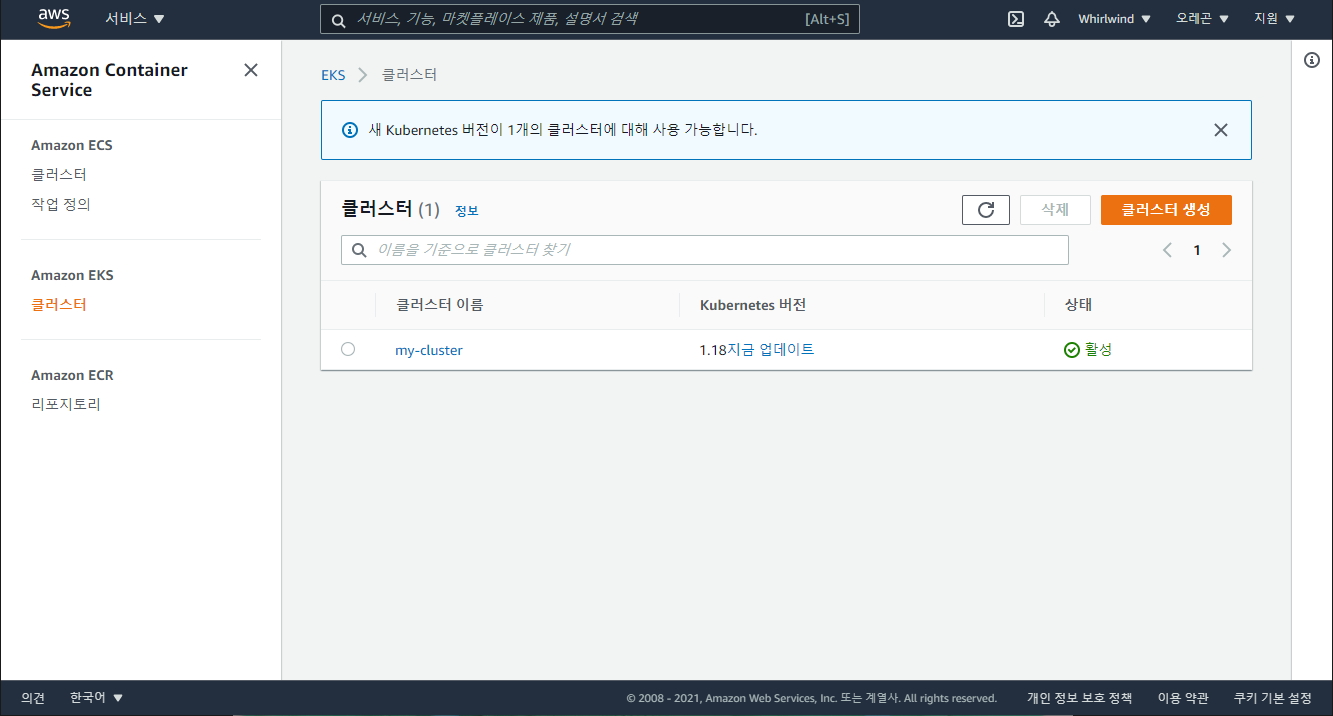Open ECR 리포지토리 in sidebar
Screen dimensions: 1333x716
click(x=66, y=405)
